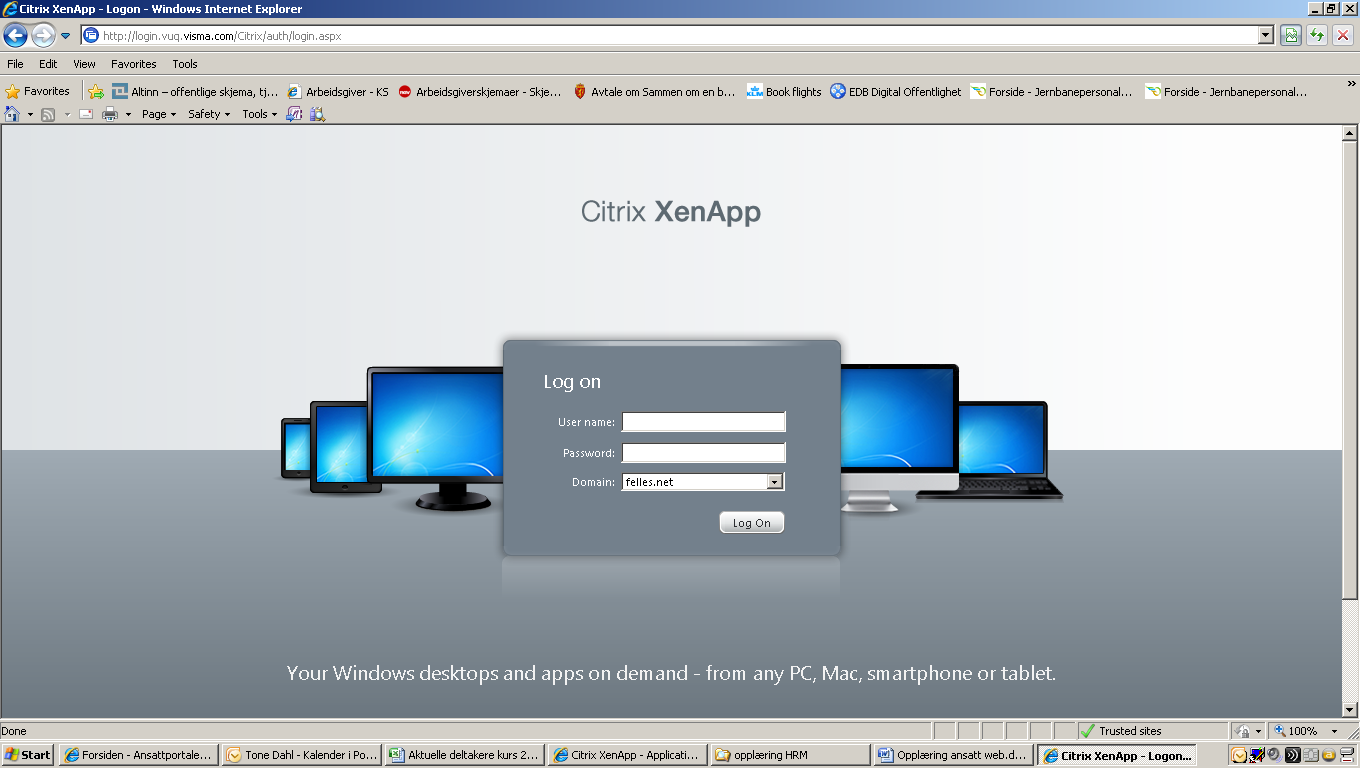Click the Favorites star button
This screenshot has width=1360, height=768.
coord(38,91)
